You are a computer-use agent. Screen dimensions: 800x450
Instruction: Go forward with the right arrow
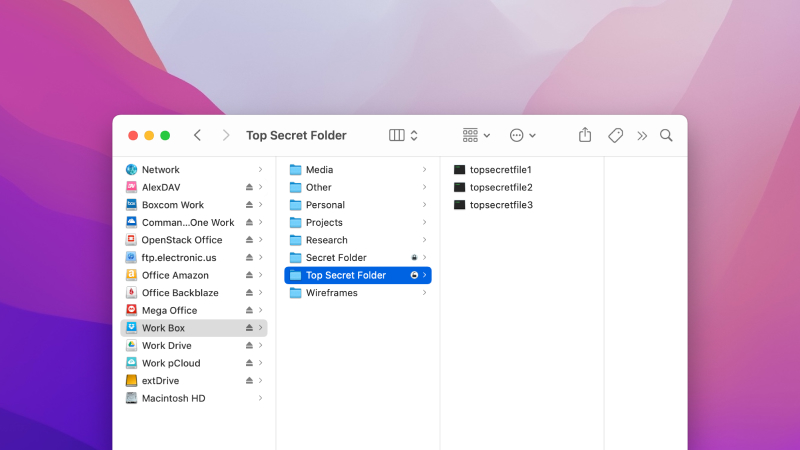pos(226,135)
